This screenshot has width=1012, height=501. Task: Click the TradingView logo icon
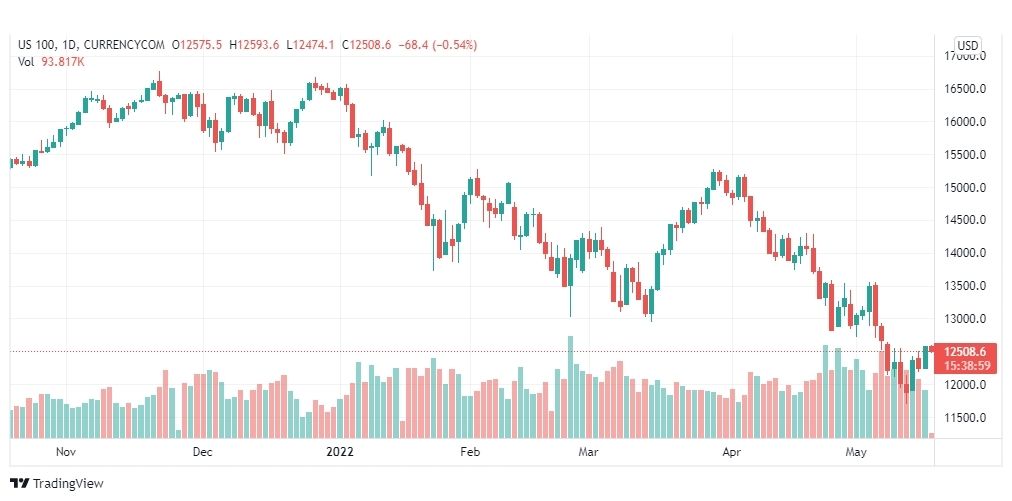(x=19, y=483)
